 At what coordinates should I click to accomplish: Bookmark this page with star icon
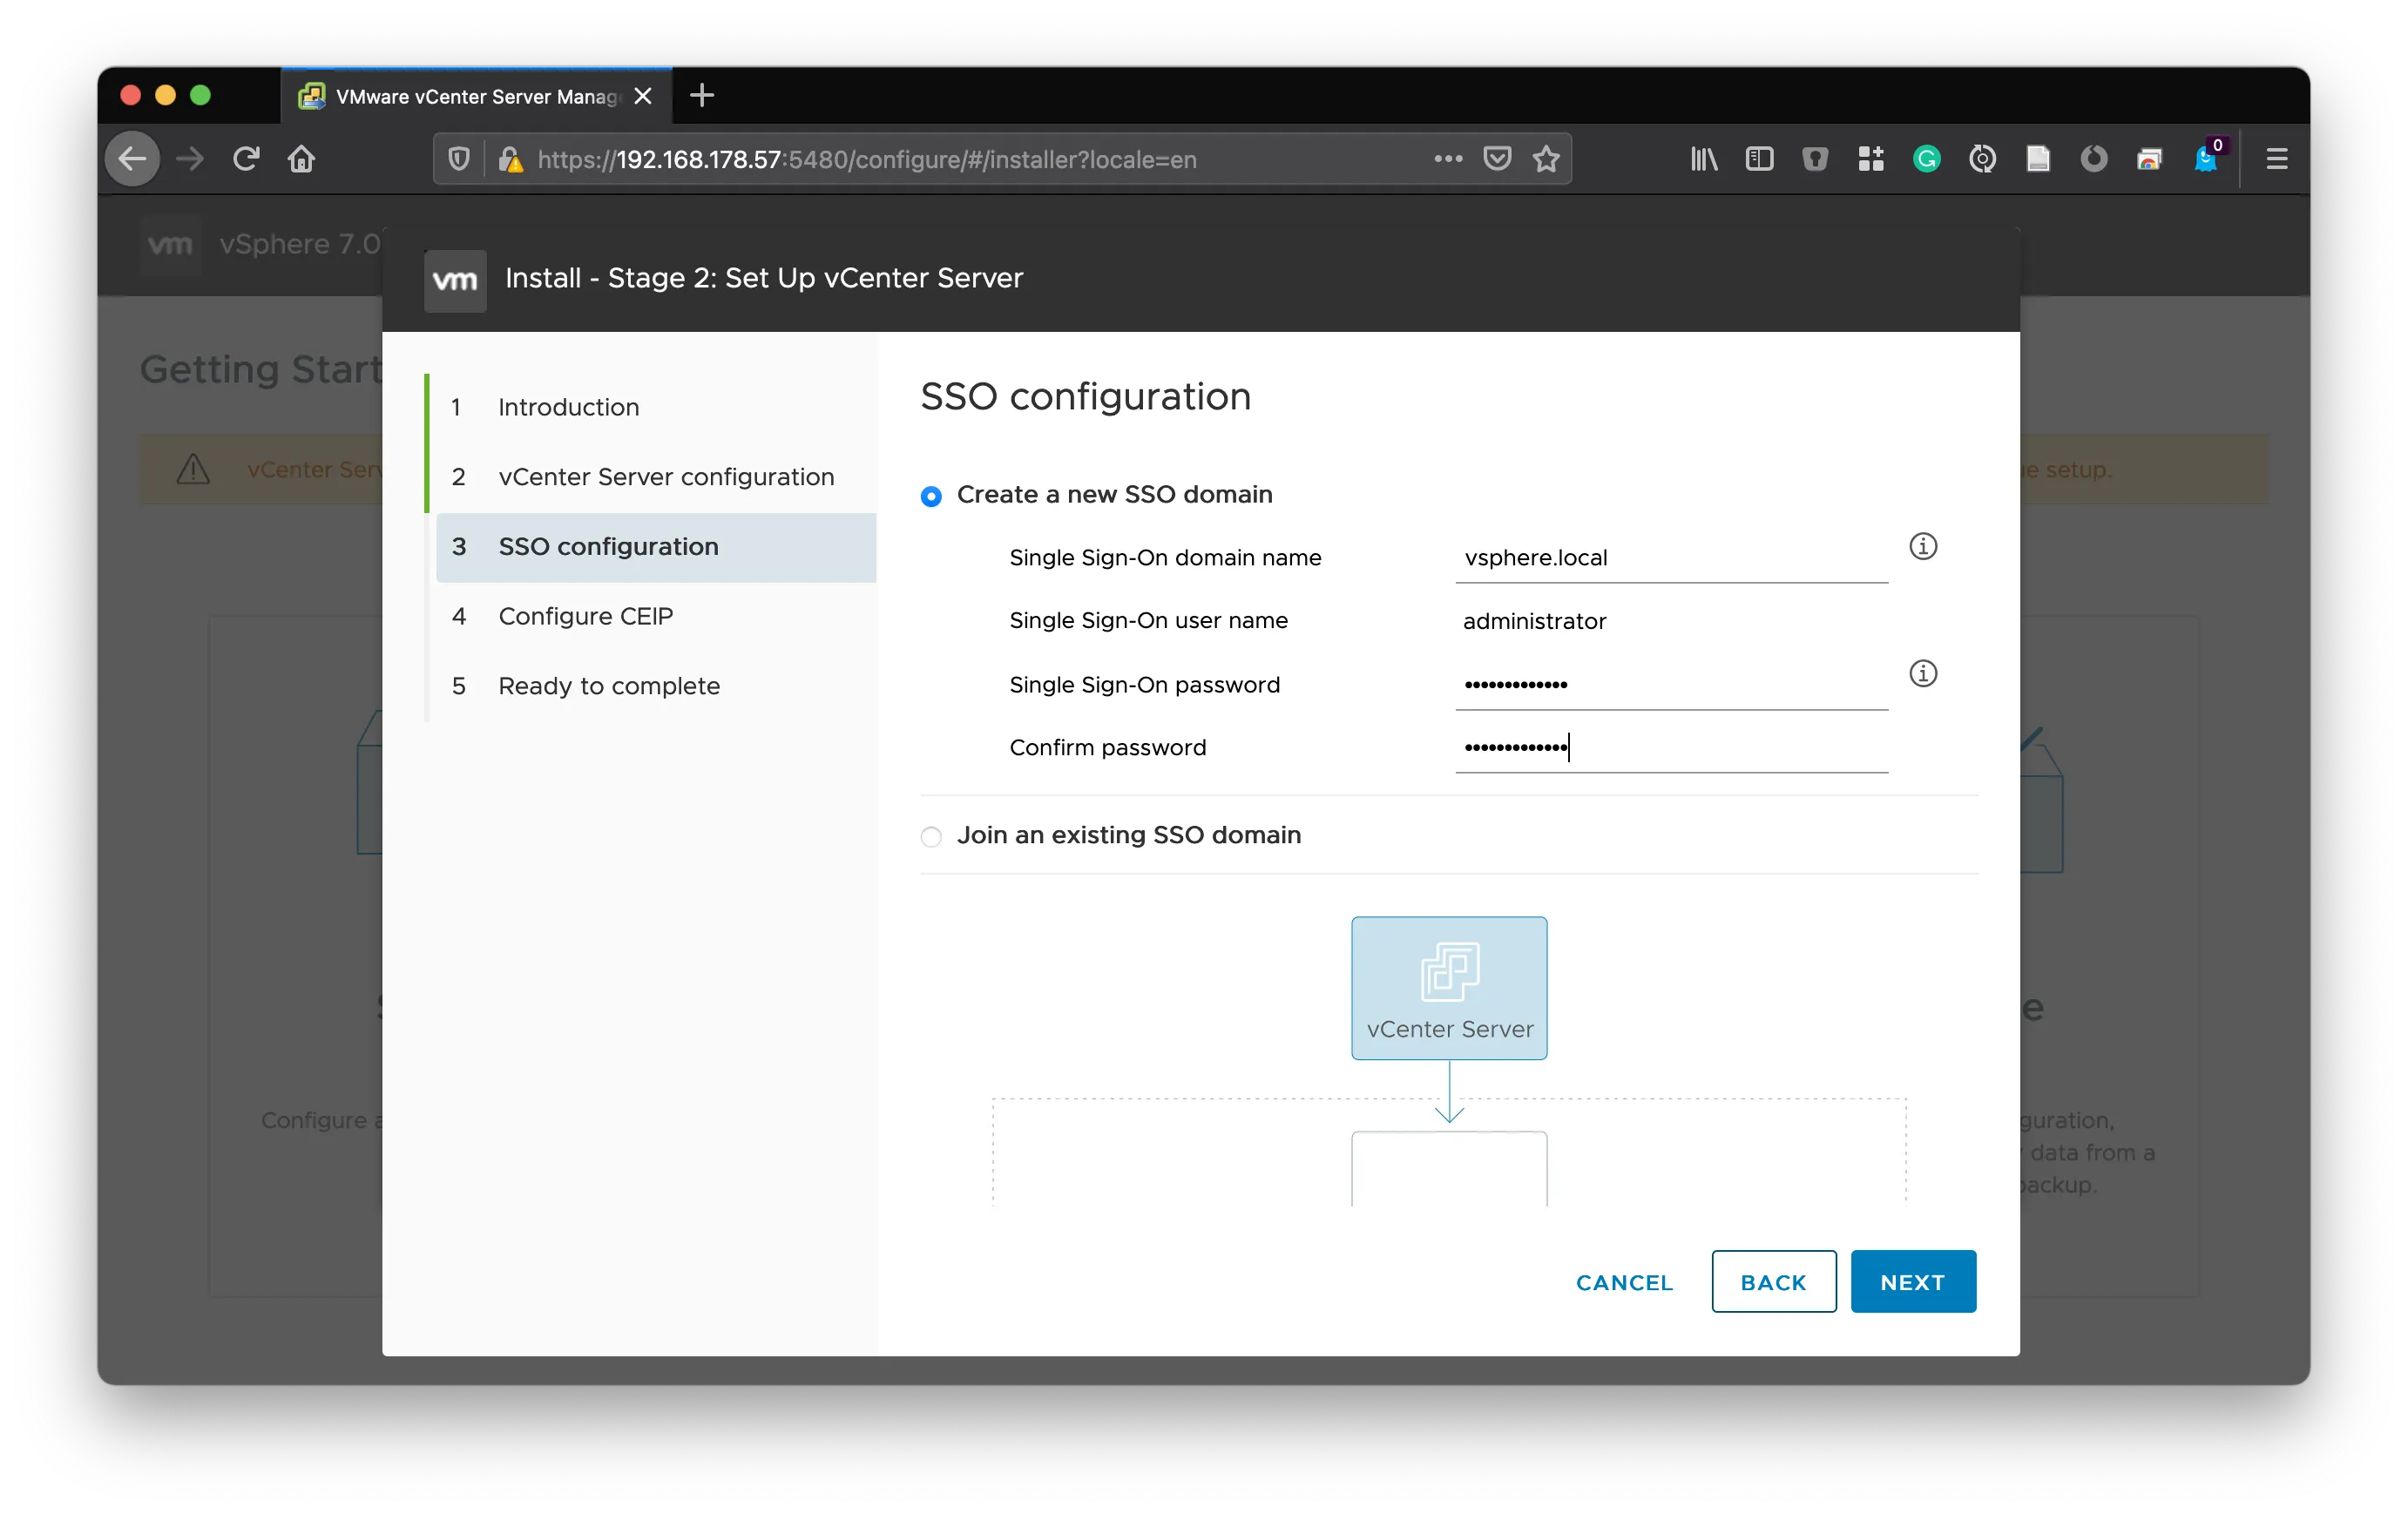pyautogui.click(x=1545, y=159)
